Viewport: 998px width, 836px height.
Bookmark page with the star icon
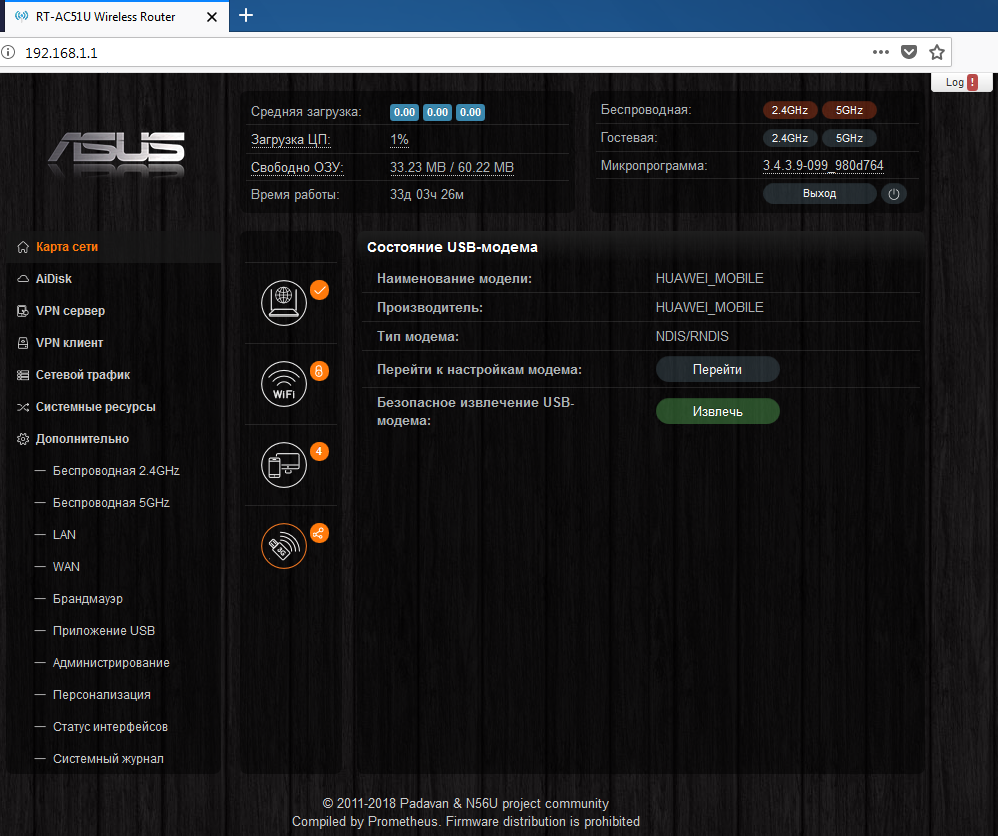pyautogui.click(x=936, y=52)
